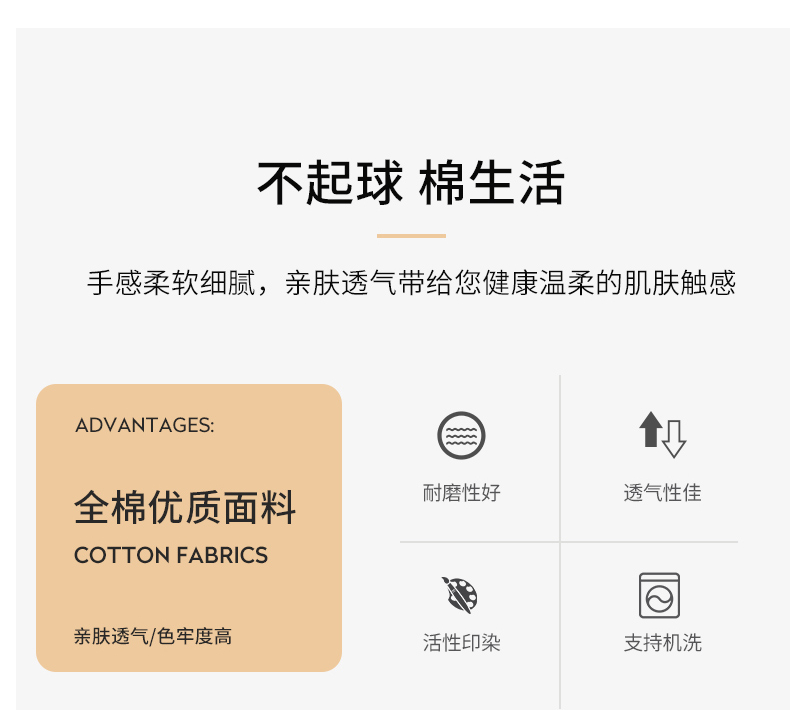Click the 亲肤透气/色牢度高 caption
The image size is (790, 710).
tap(153, 636)
